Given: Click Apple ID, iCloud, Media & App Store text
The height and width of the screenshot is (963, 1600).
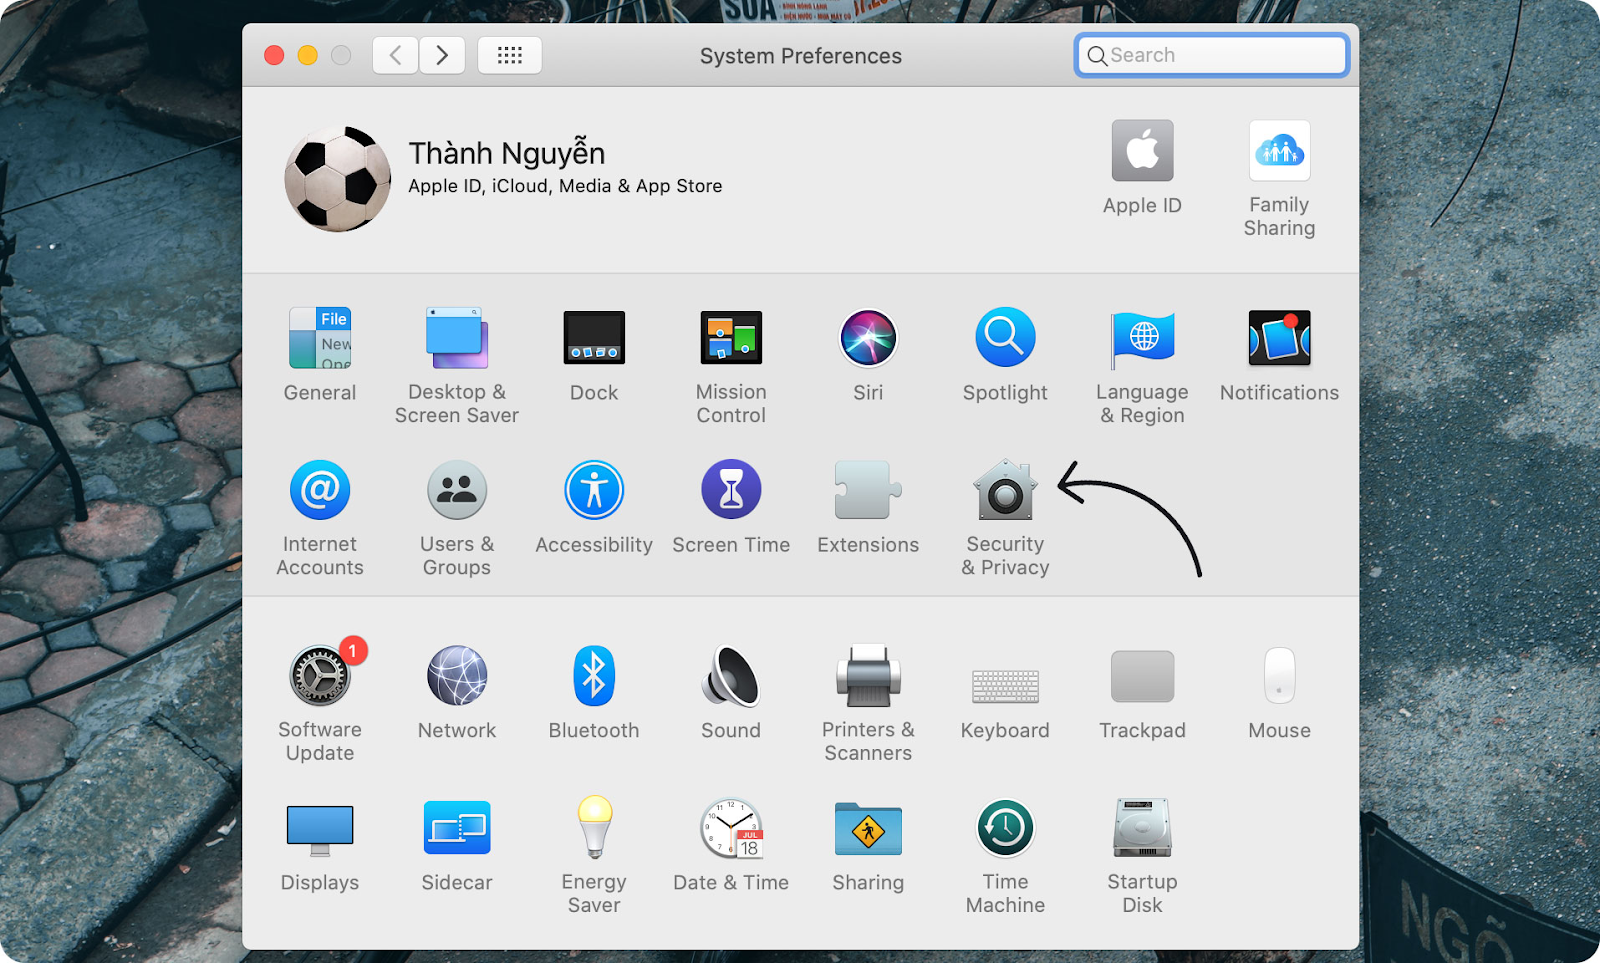Looking at the screenshot, I should pyautogui.click(x=565, y=186).
